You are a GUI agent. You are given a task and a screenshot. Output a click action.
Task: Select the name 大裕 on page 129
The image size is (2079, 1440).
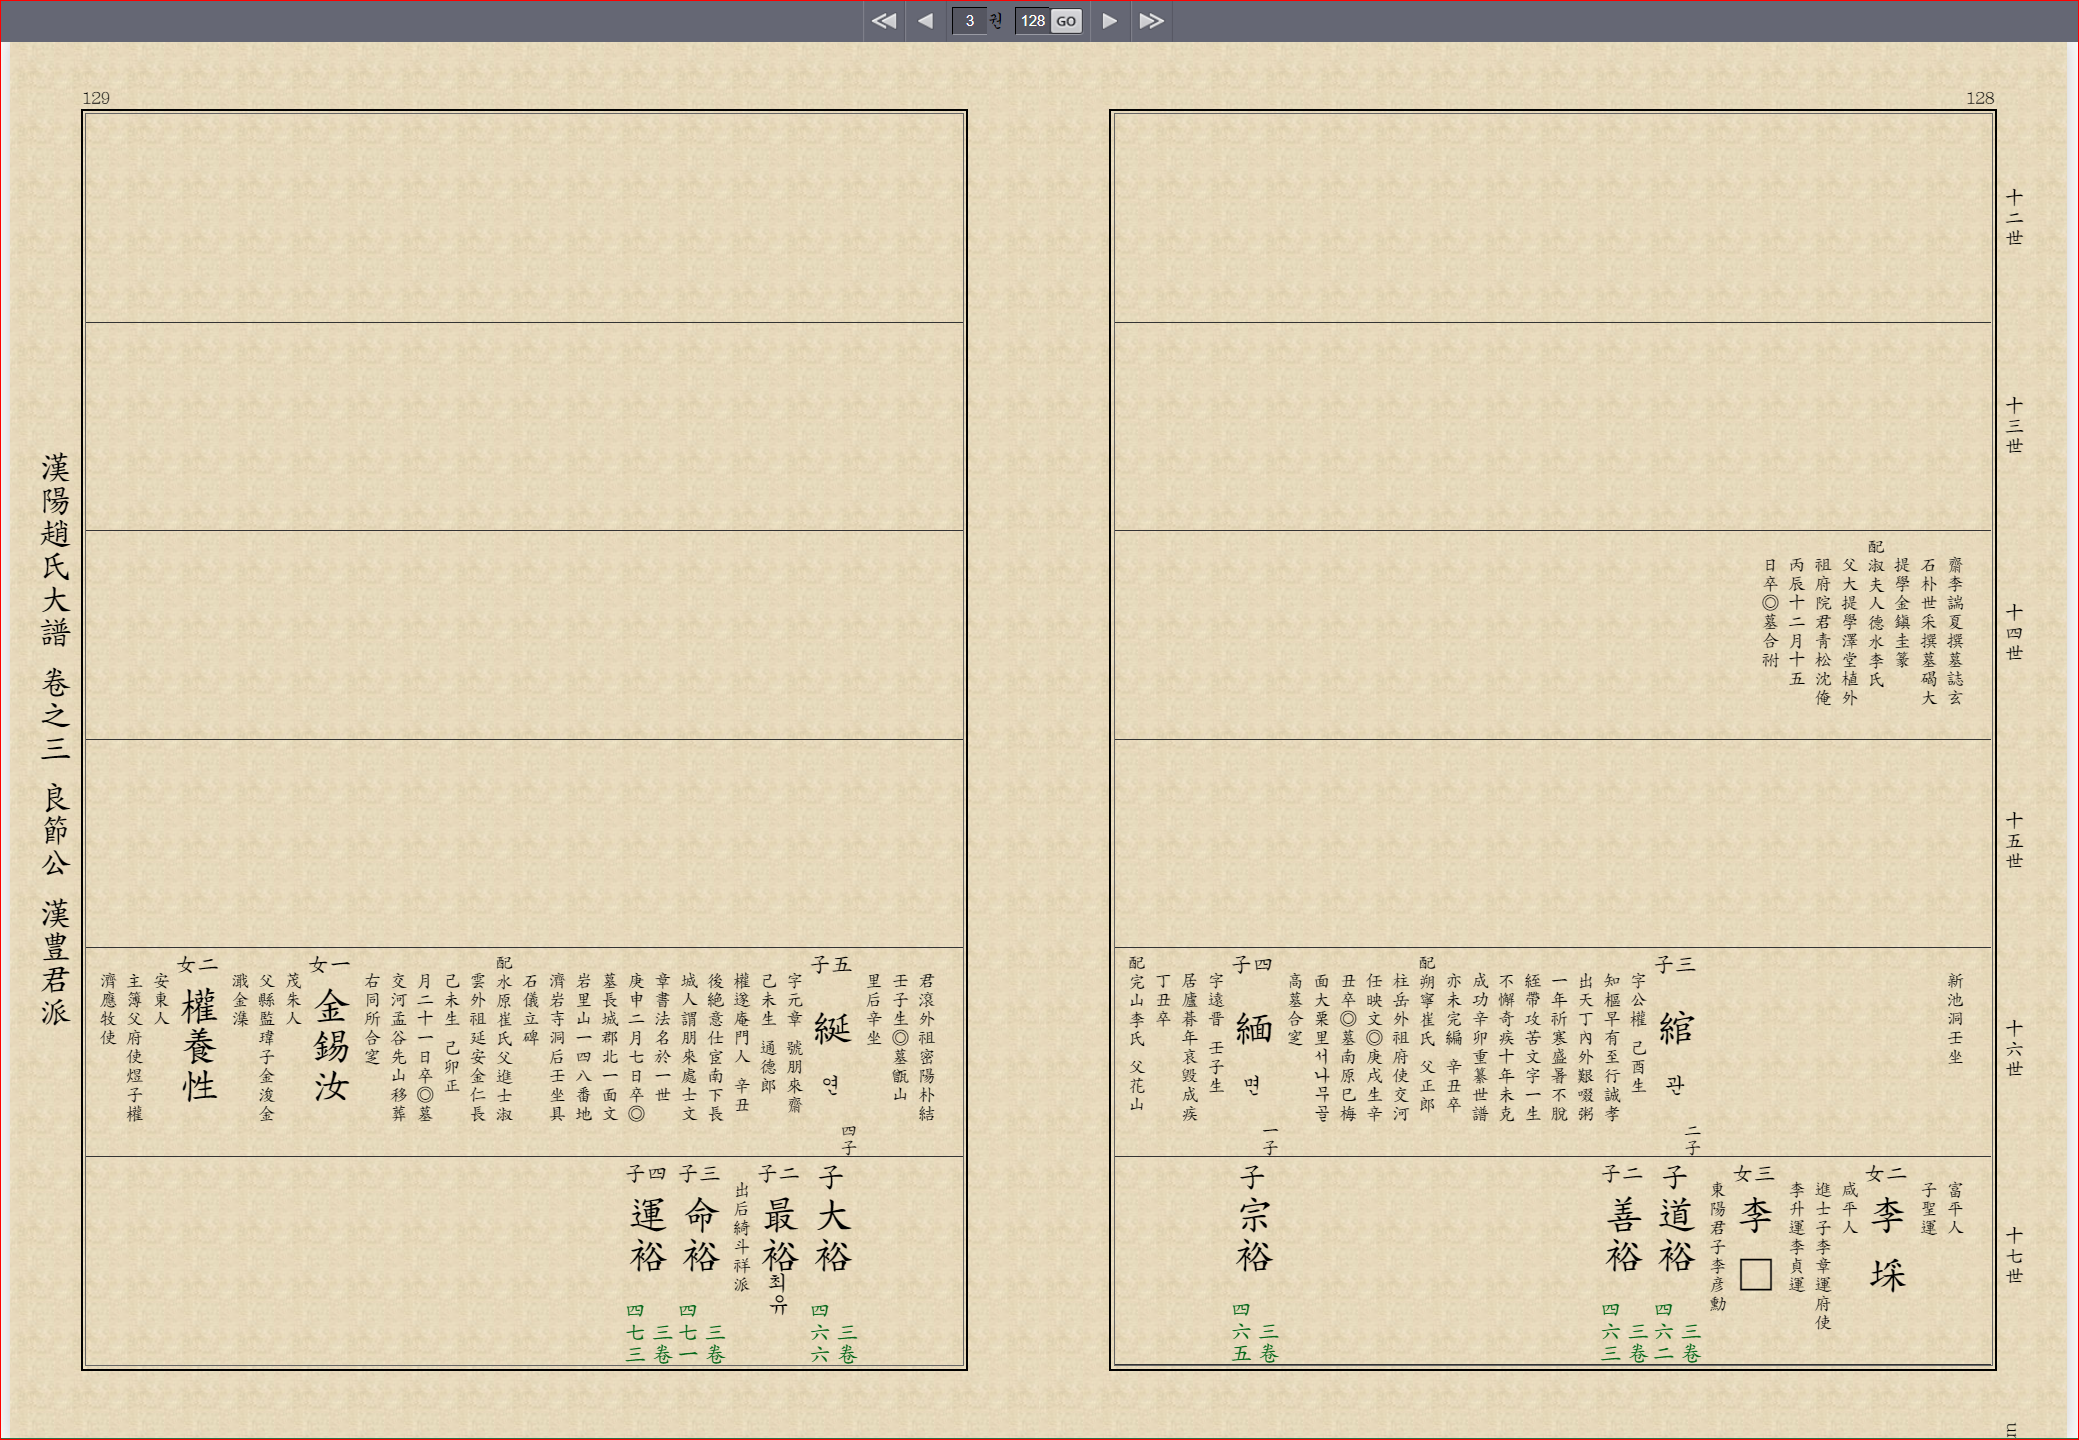833,1236
